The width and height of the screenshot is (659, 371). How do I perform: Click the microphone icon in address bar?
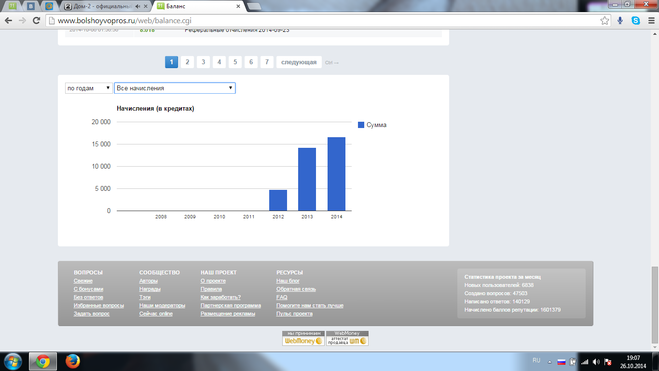coord(620,21)
